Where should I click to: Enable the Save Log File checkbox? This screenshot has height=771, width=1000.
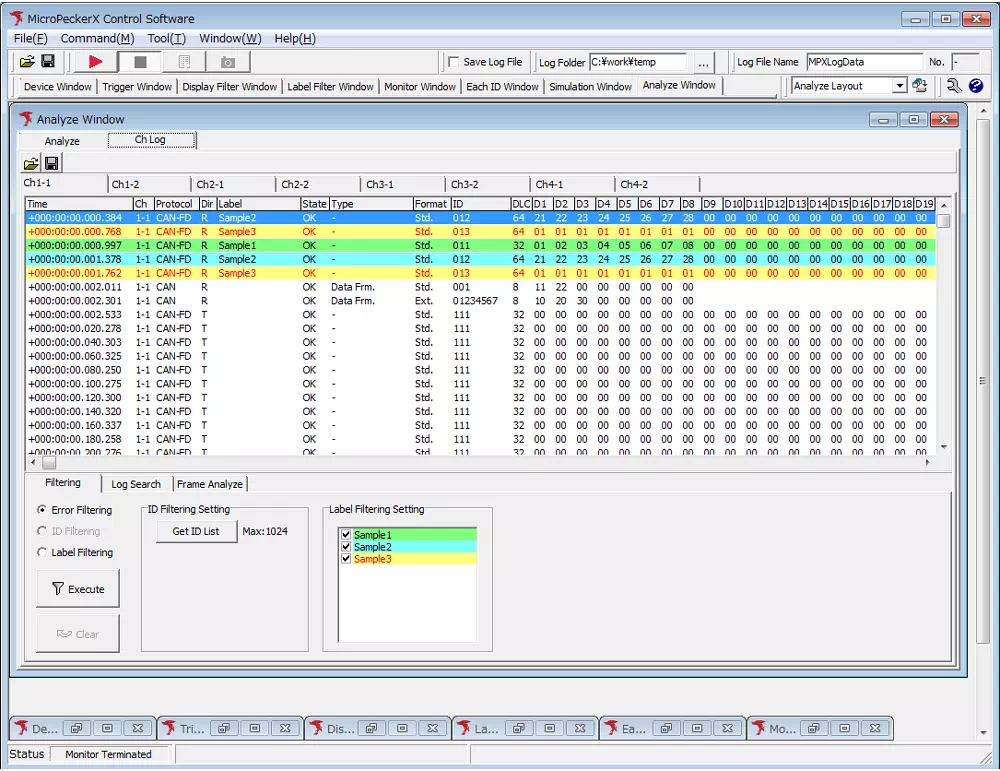454,62
